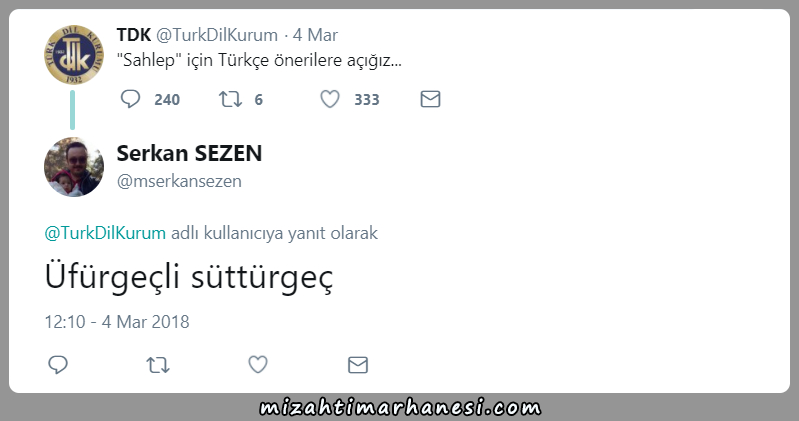The height and width of the screenshot is (421, 799).
Task: Reply to Serkan SEZEN's tweet
Action: pos(58,365)
